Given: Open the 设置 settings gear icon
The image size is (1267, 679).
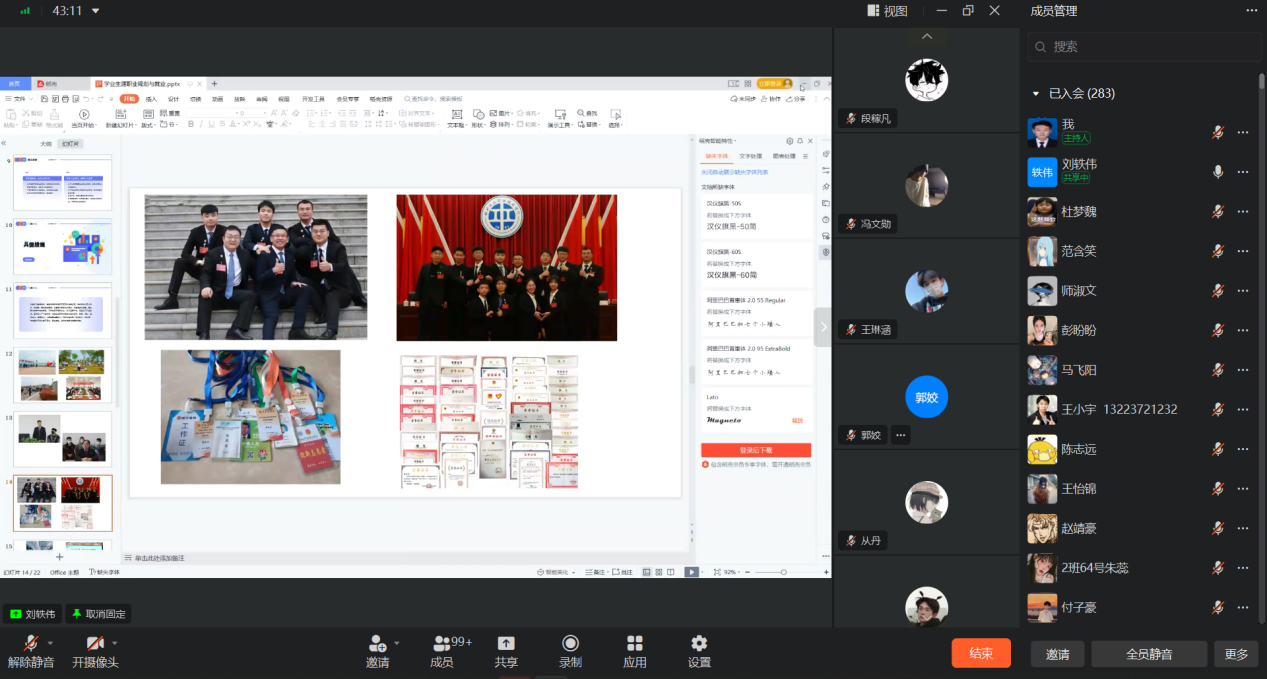Looking at the screenshot, I should 699,644.
